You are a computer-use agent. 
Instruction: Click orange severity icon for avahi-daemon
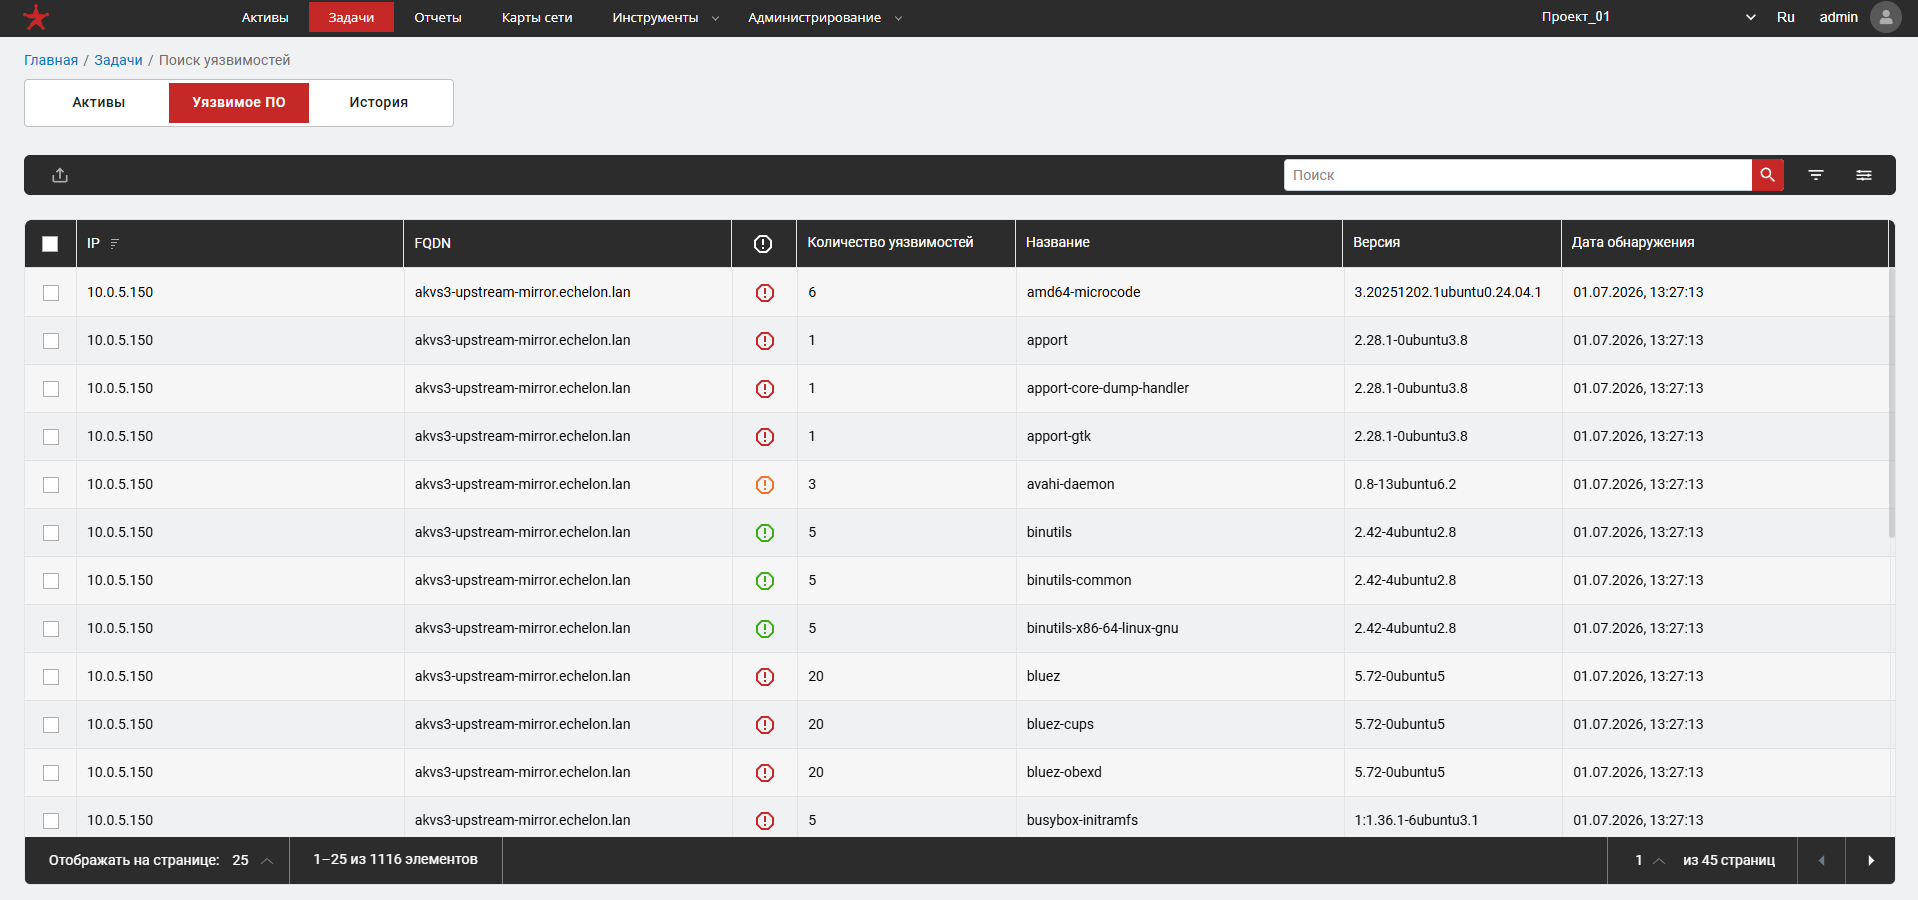pos(765,485)
